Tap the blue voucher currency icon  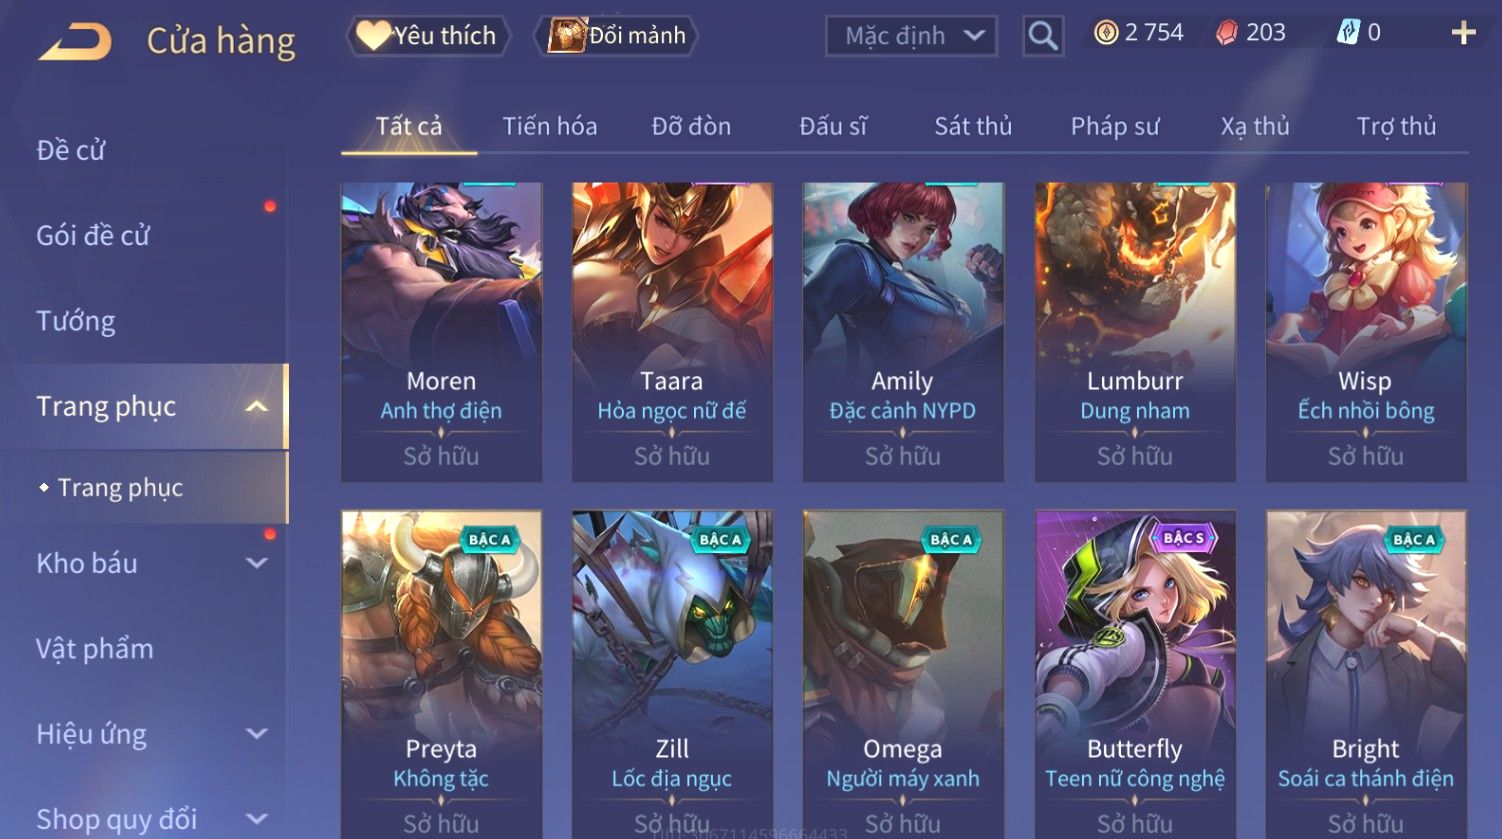[1347, 33]
